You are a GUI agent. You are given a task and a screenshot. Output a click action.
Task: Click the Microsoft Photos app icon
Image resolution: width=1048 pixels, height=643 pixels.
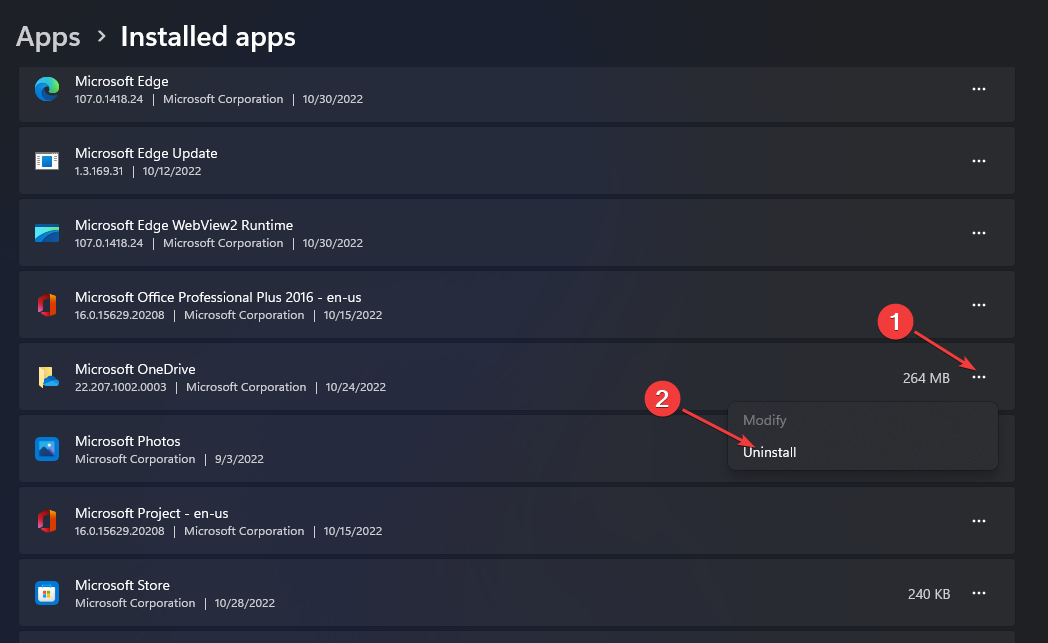[x=47, y=449]
